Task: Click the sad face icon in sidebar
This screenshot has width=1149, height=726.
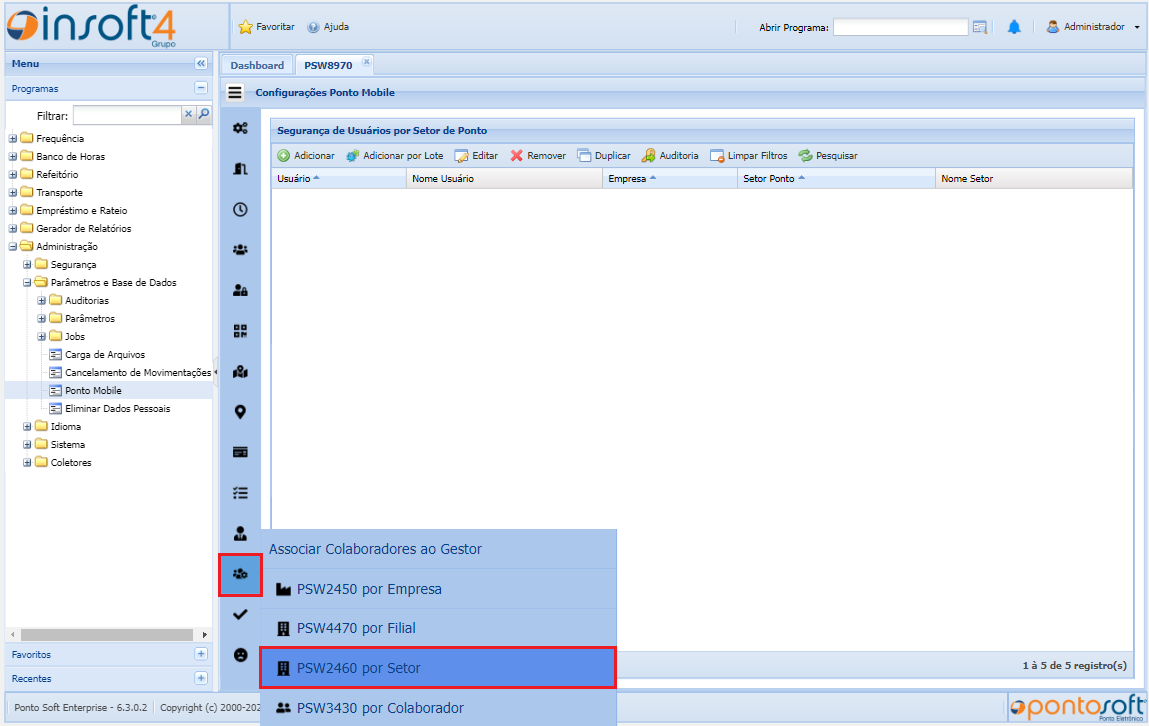Action: pyautogui.click(x=240, y=655)
